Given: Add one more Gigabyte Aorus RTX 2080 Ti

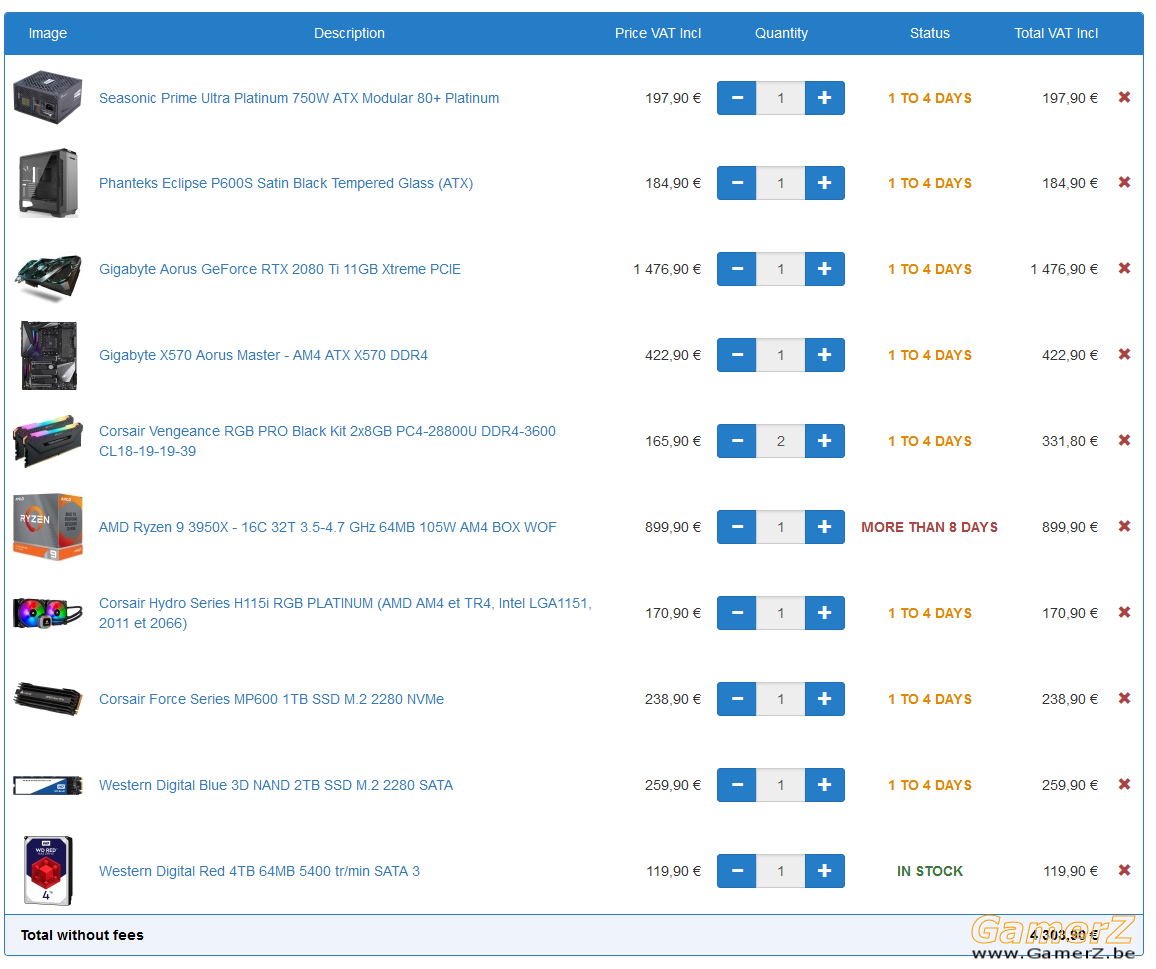Looking at the screenshot, I should (824, 269).
